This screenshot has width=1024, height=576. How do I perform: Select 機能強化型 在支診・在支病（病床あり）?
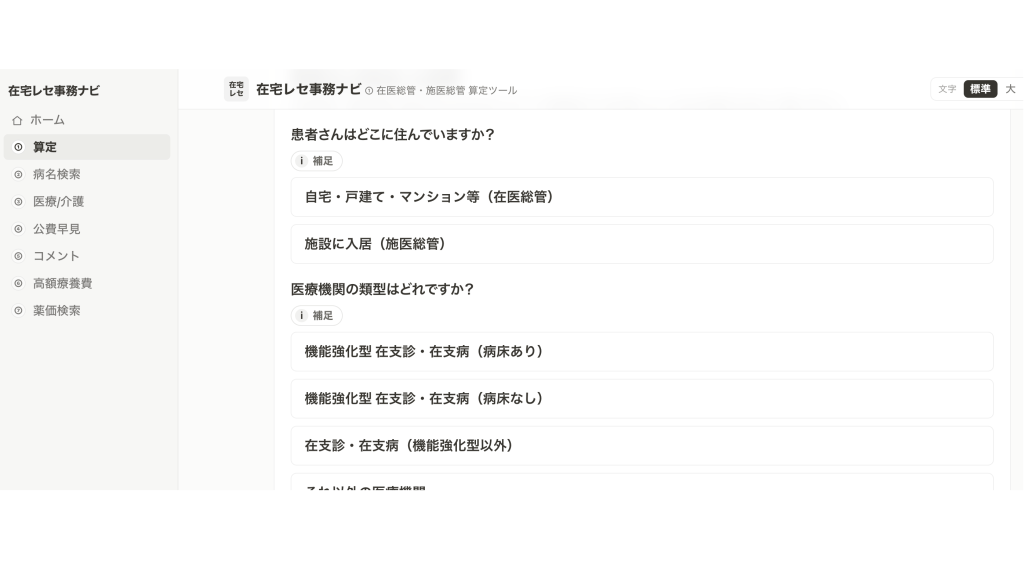point(642,351)
